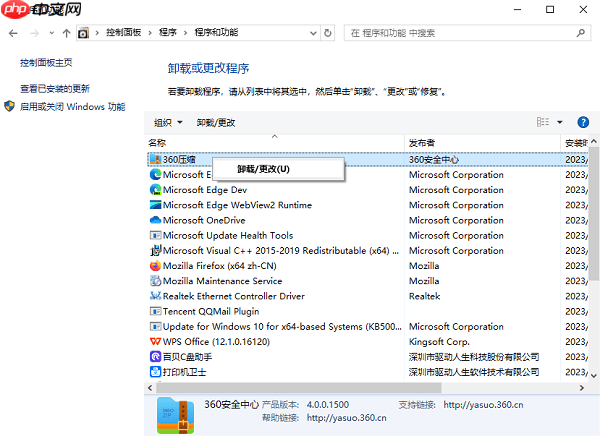Expand the chevron after 程序 breadcrumb
This screenshot has width=600, height=436.
coord(186,33)
